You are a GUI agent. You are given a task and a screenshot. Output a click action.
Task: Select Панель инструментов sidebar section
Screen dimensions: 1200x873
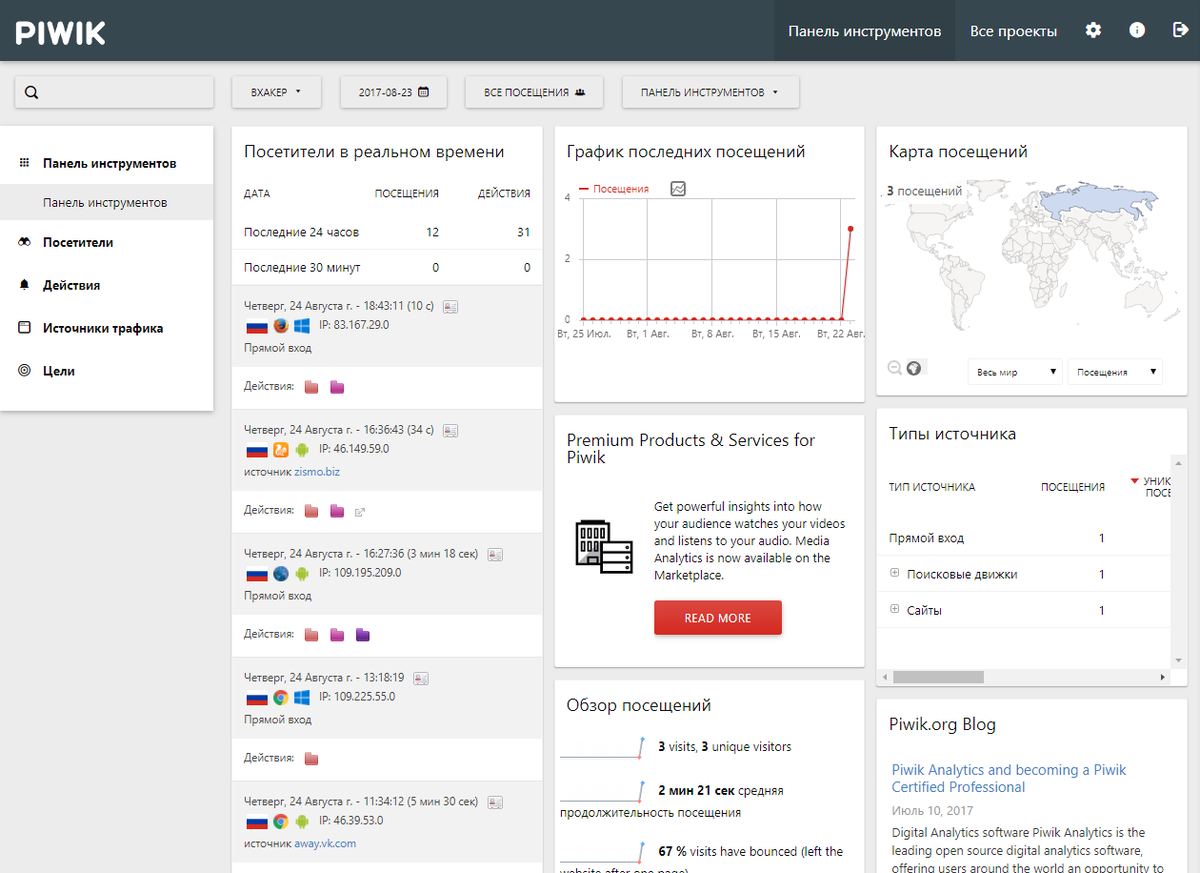107,163
